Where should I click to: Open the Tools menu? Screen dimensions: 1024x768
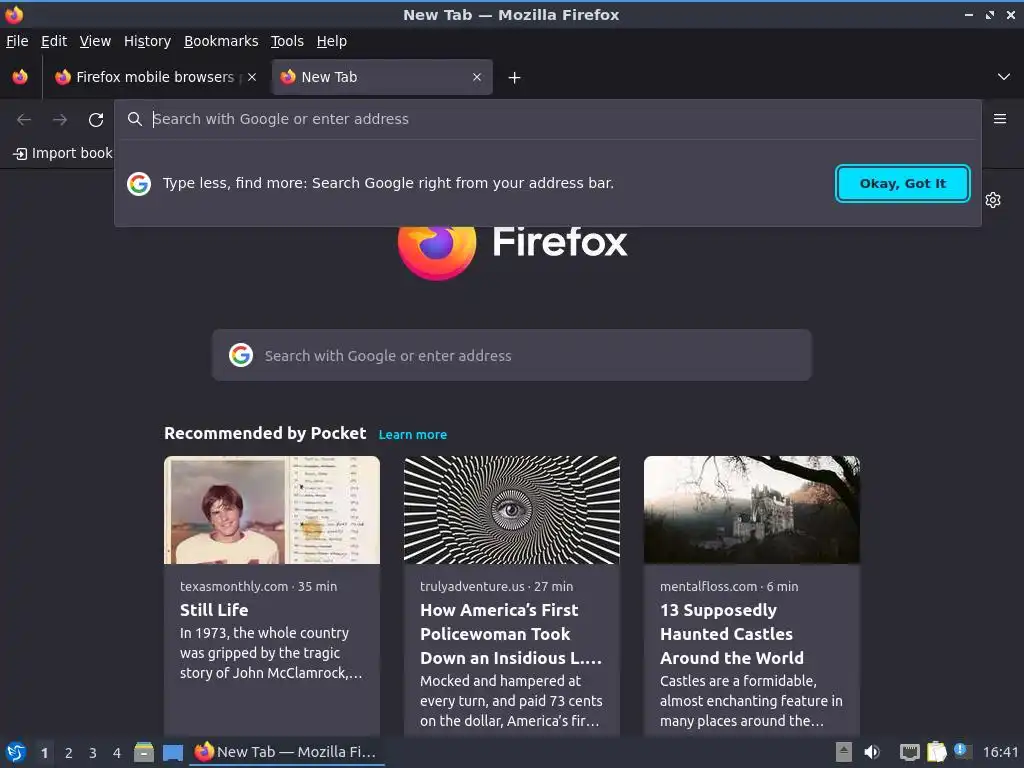point(287,41)
